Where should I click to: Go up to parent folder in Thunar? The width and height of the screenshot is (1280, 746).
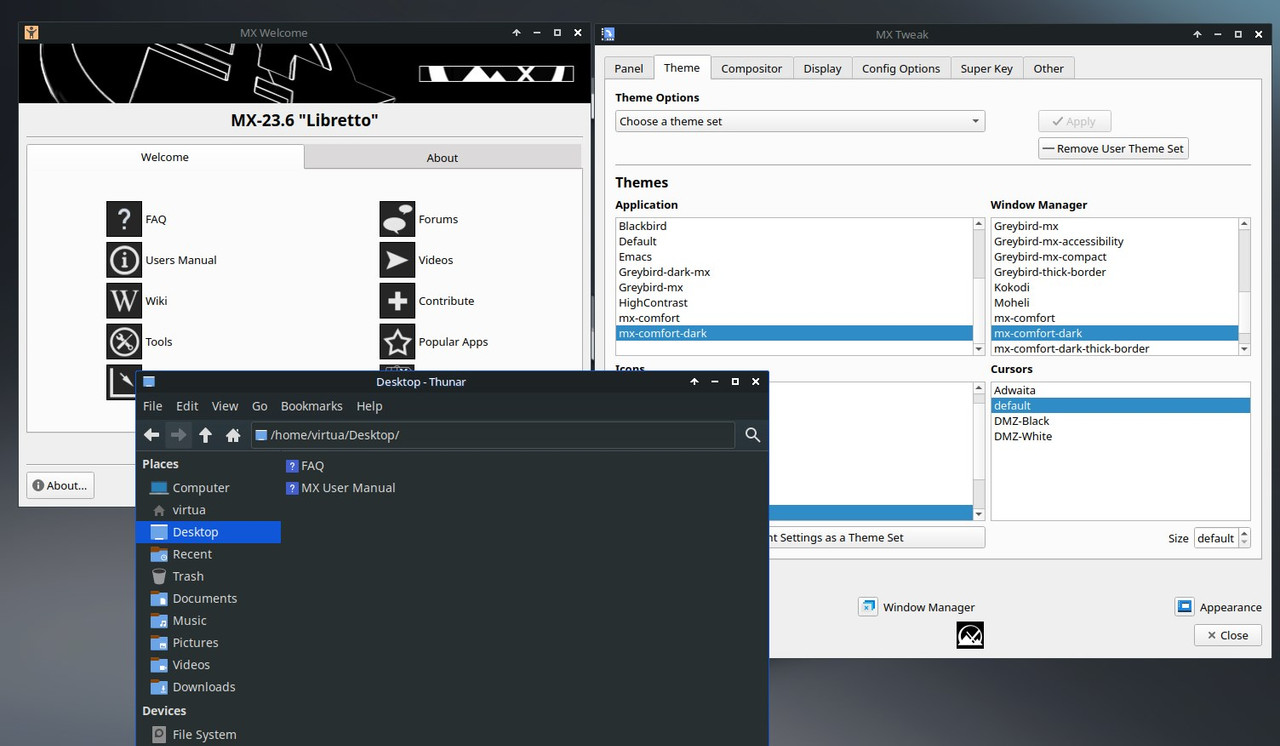(x=206, y=435)
